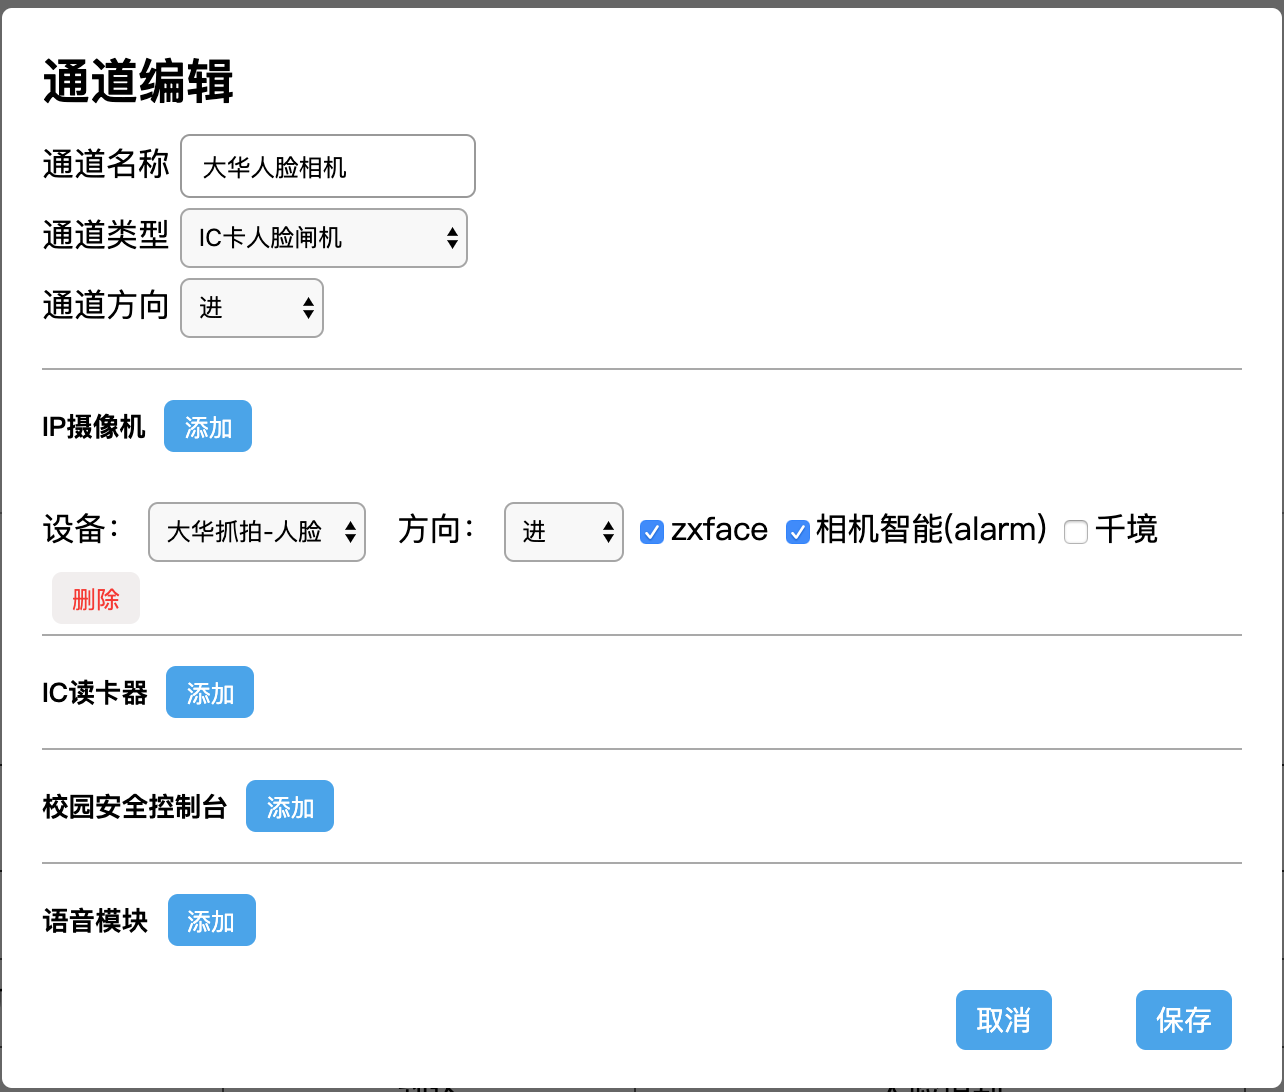Click the 设备： label text

(82, 529)
